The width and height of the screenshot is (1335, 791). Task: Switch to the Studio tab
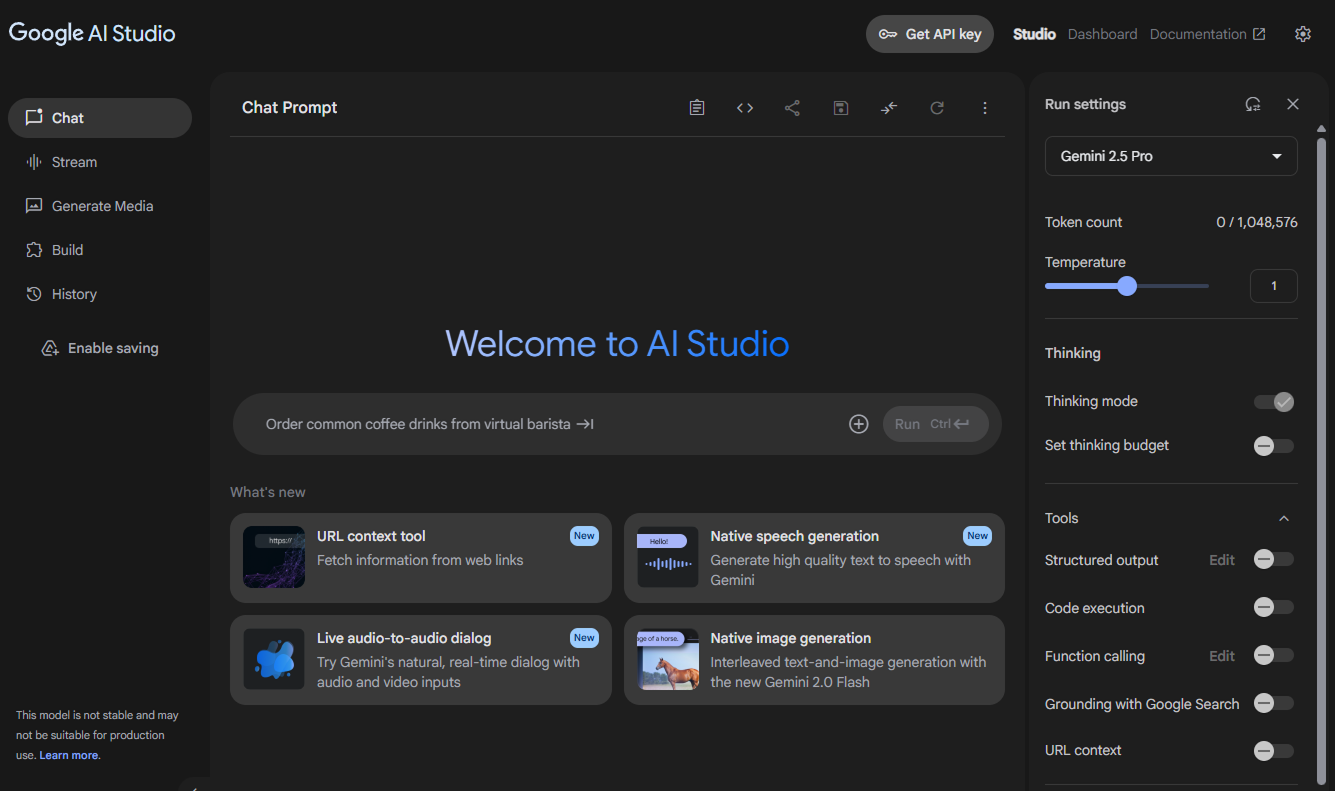pyautogui.click(x=1034, y=34)
